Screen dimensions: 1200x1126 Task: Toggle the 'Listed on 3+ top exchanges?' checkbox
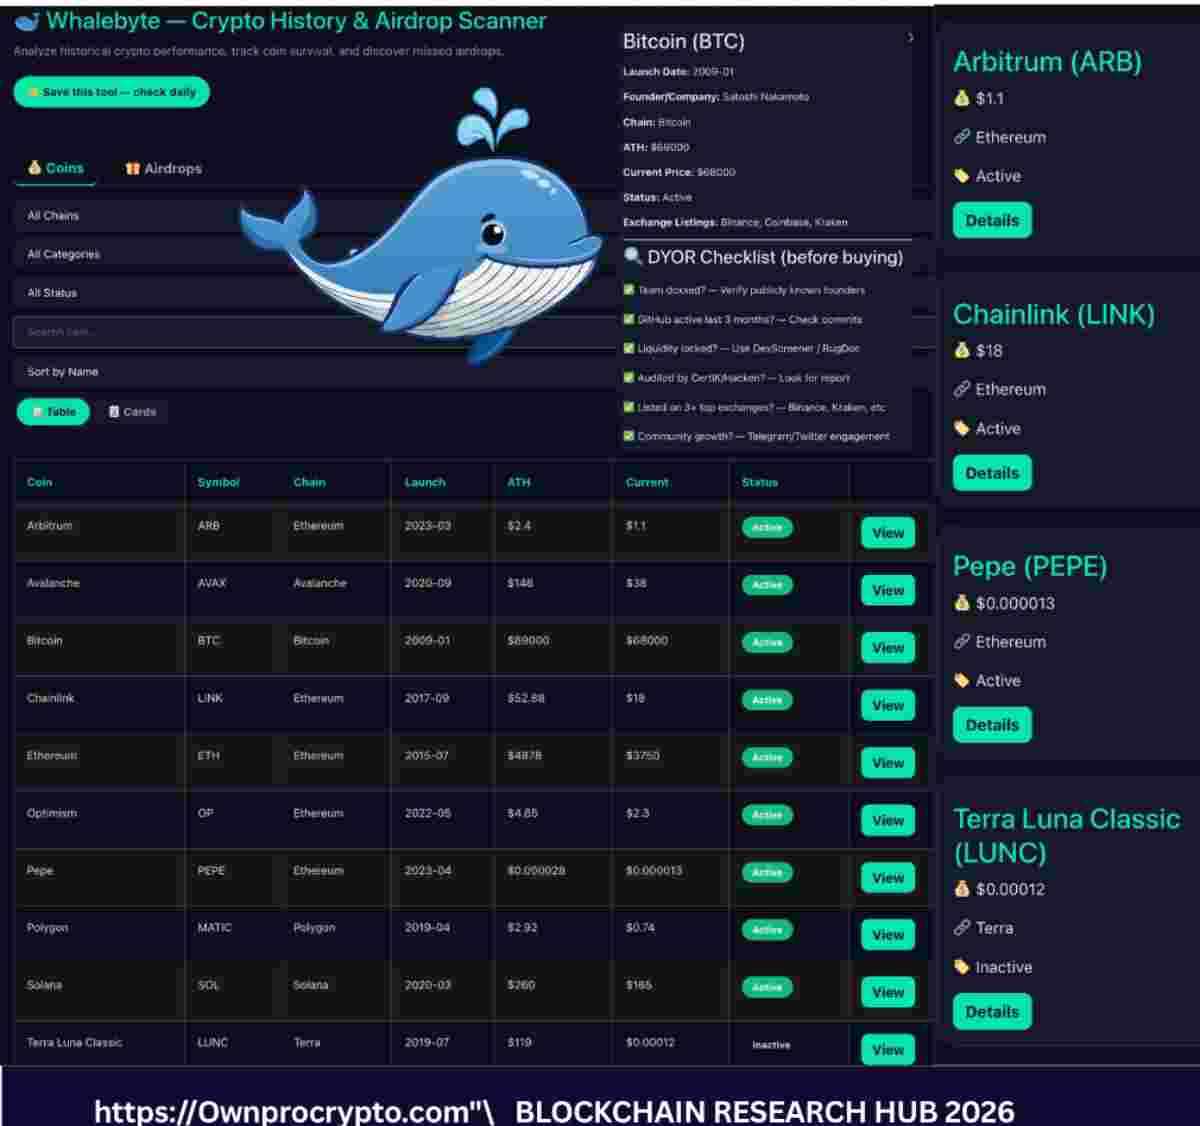coord(629,407)
